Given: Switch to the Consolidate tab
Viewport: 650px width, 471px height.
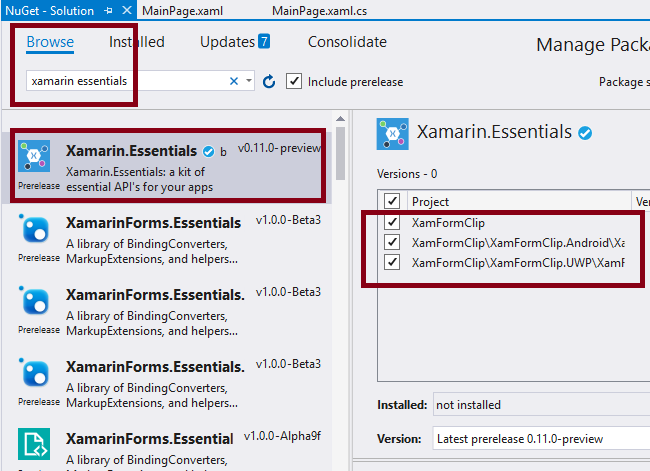Looking at the screenshot, I should [x=347, y=42].
